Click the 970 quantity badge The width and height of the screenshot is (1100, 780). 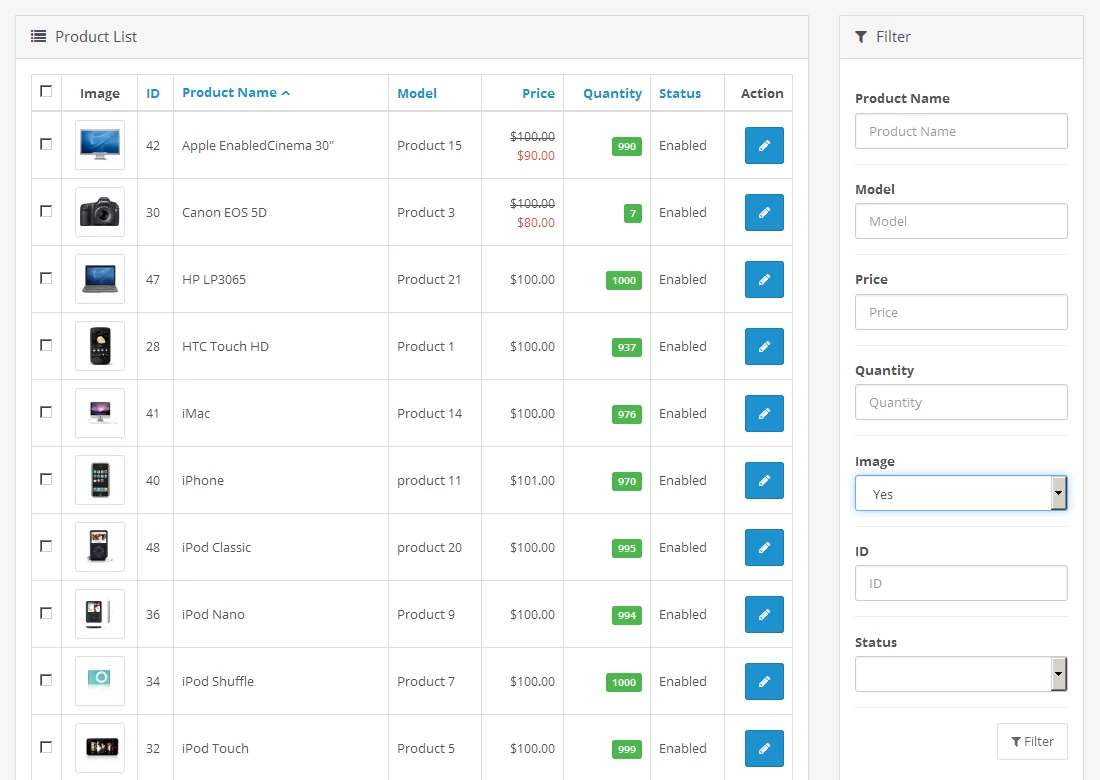[x=626, y=481]
